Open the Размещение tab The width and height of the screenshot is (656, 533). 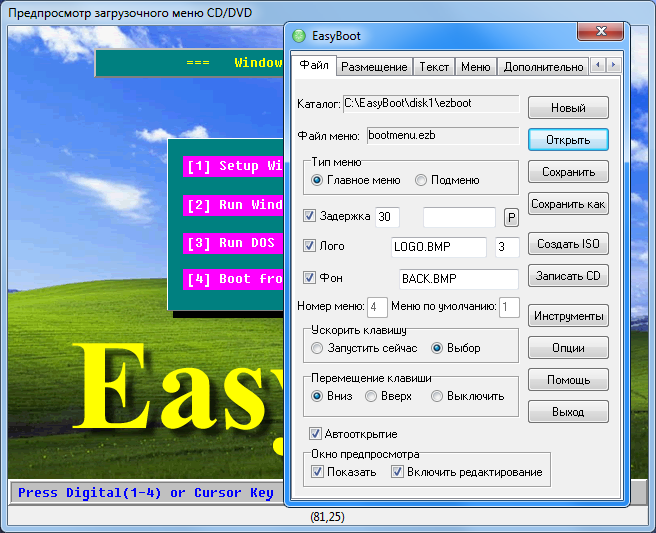click(374, 67)
